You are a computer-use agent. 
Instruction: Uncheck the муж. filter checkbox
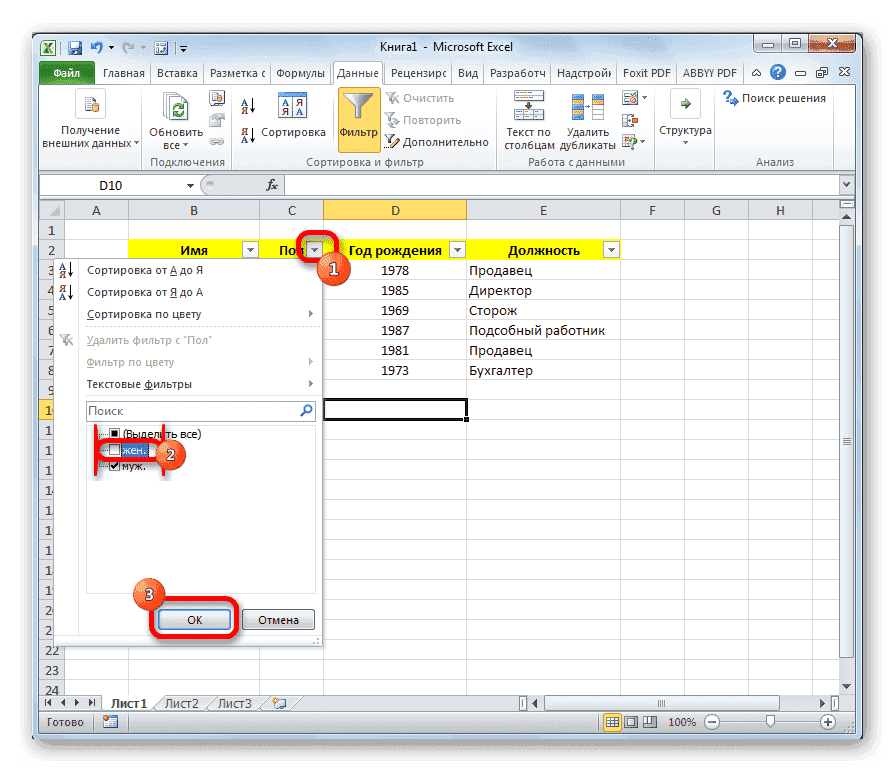click(x=113, y=469)
